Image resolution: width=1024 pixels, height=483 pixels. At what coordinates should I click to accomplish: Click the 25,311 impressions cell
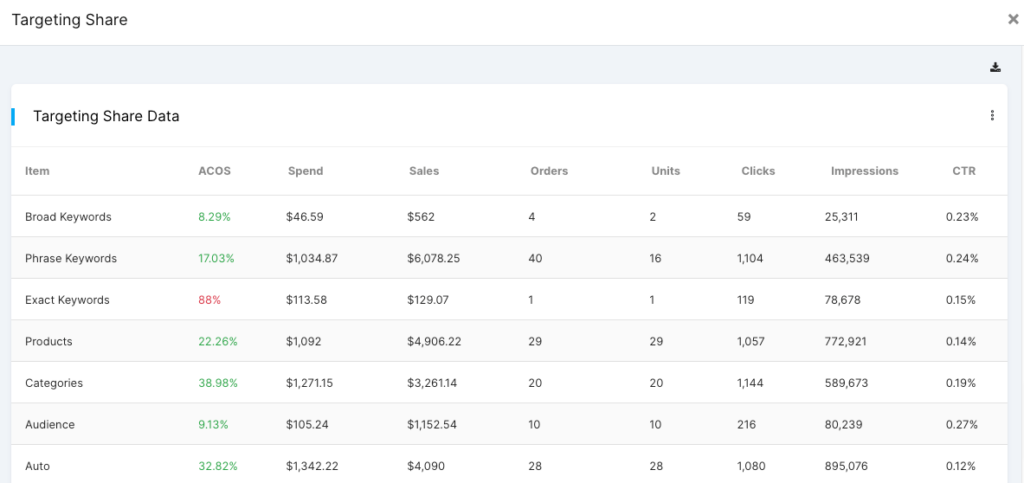tap(841, 217)
